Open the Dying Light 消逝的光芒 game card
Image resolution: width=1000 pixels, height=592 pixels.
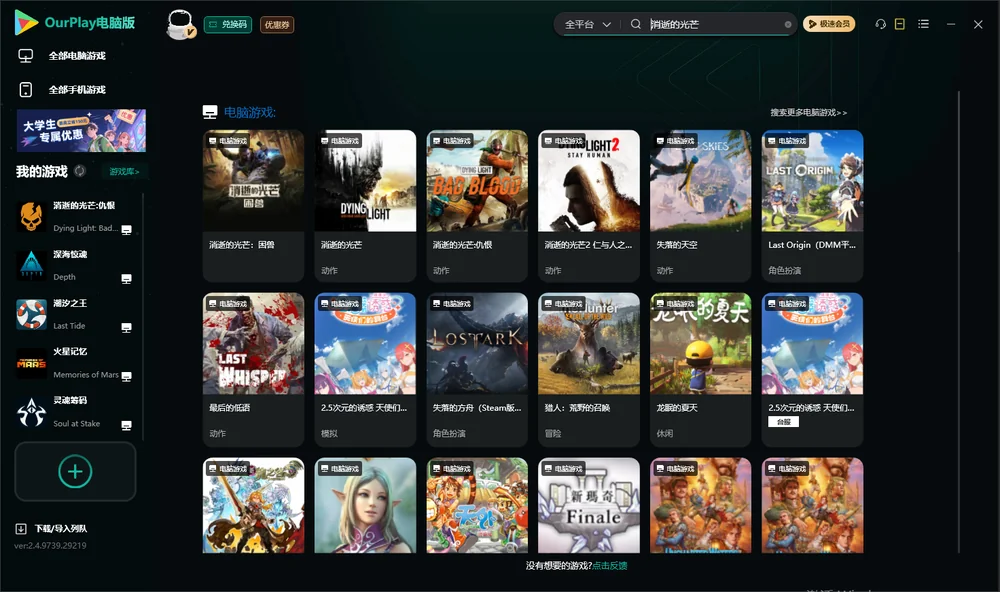365,205
